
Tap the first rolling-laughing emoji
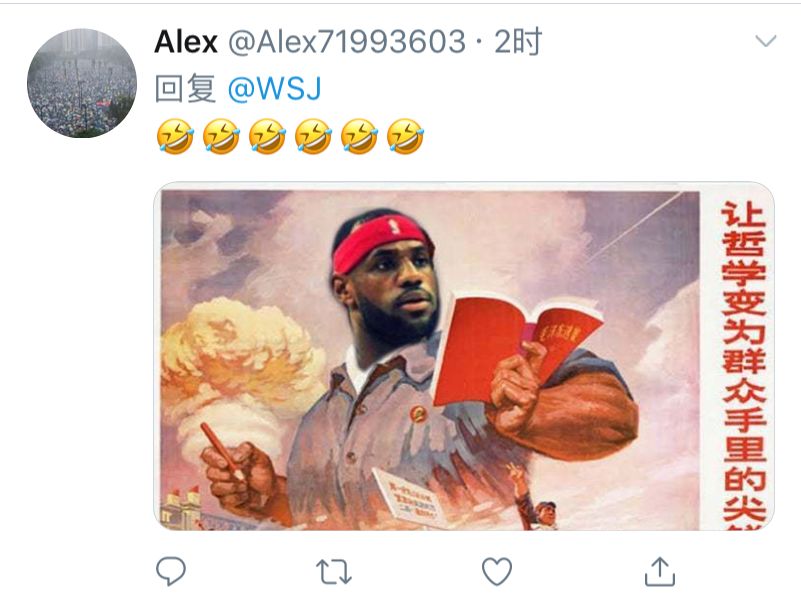(175, 136)
